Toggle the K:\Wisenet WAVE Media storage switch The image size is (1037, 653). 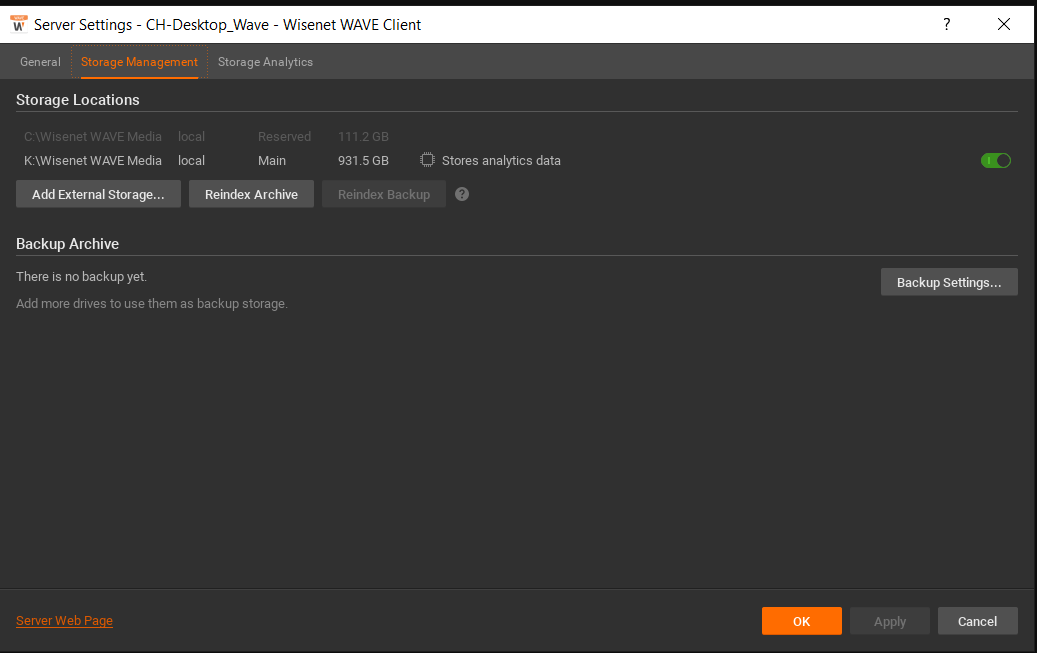(x=995, y=160)
